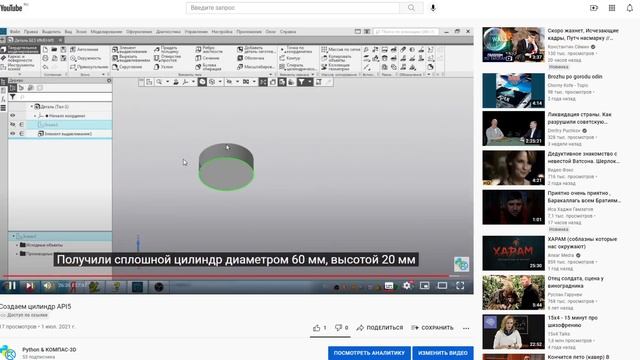640x360 pixels.
Task: Open the Файл menu
Action: coord(15,31)
